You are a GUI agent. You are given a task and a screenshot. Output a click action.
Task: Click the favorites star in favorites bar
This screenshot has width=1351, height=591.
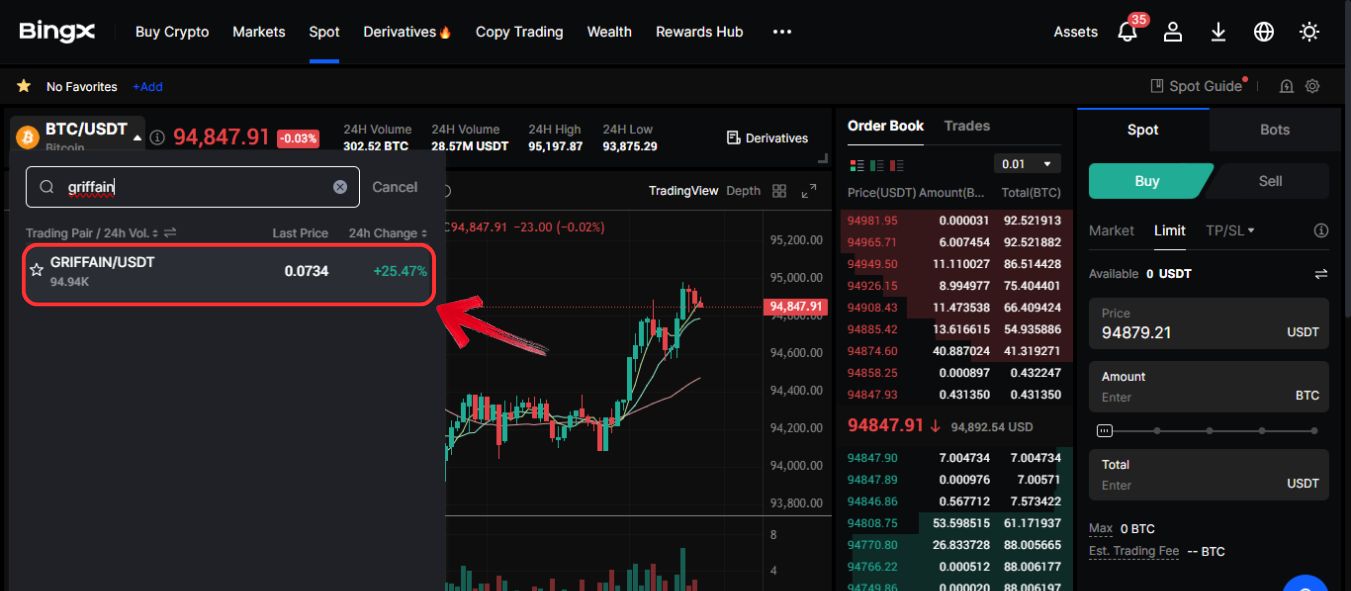pyautogui.click(x=24, y=86)
